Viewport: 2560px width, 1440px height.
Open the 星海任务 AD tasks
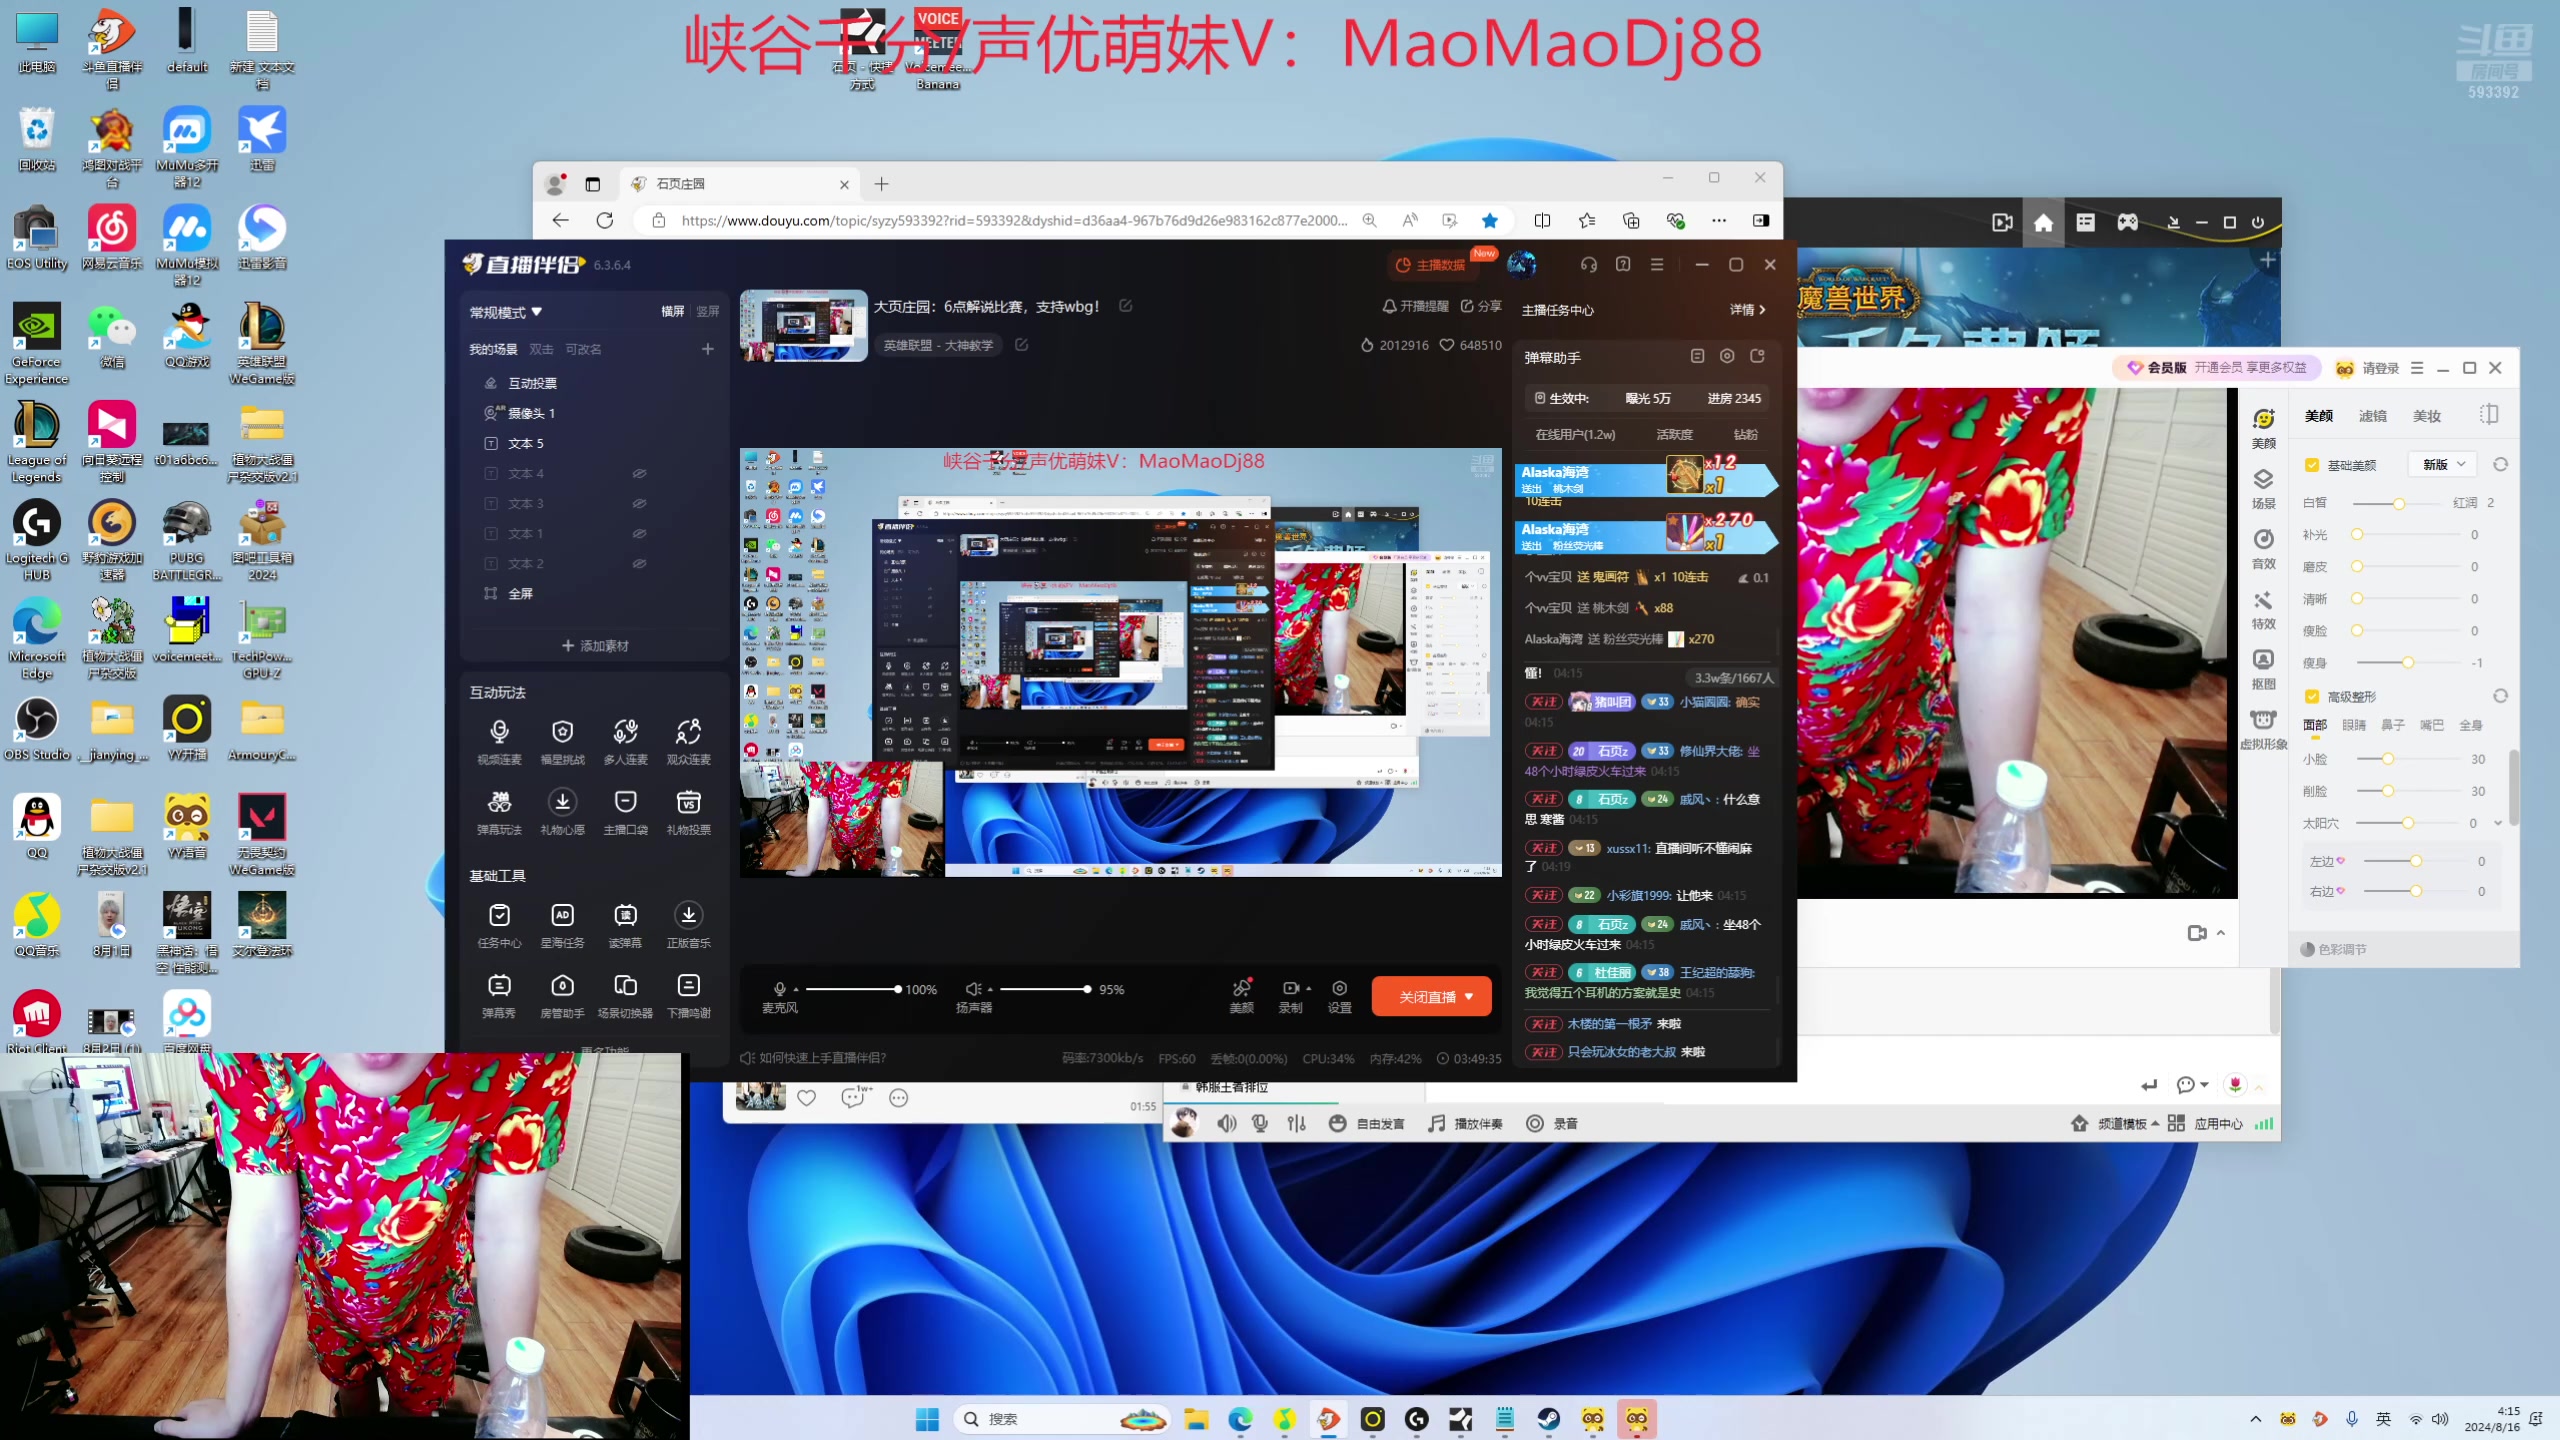tap(562, 926)
